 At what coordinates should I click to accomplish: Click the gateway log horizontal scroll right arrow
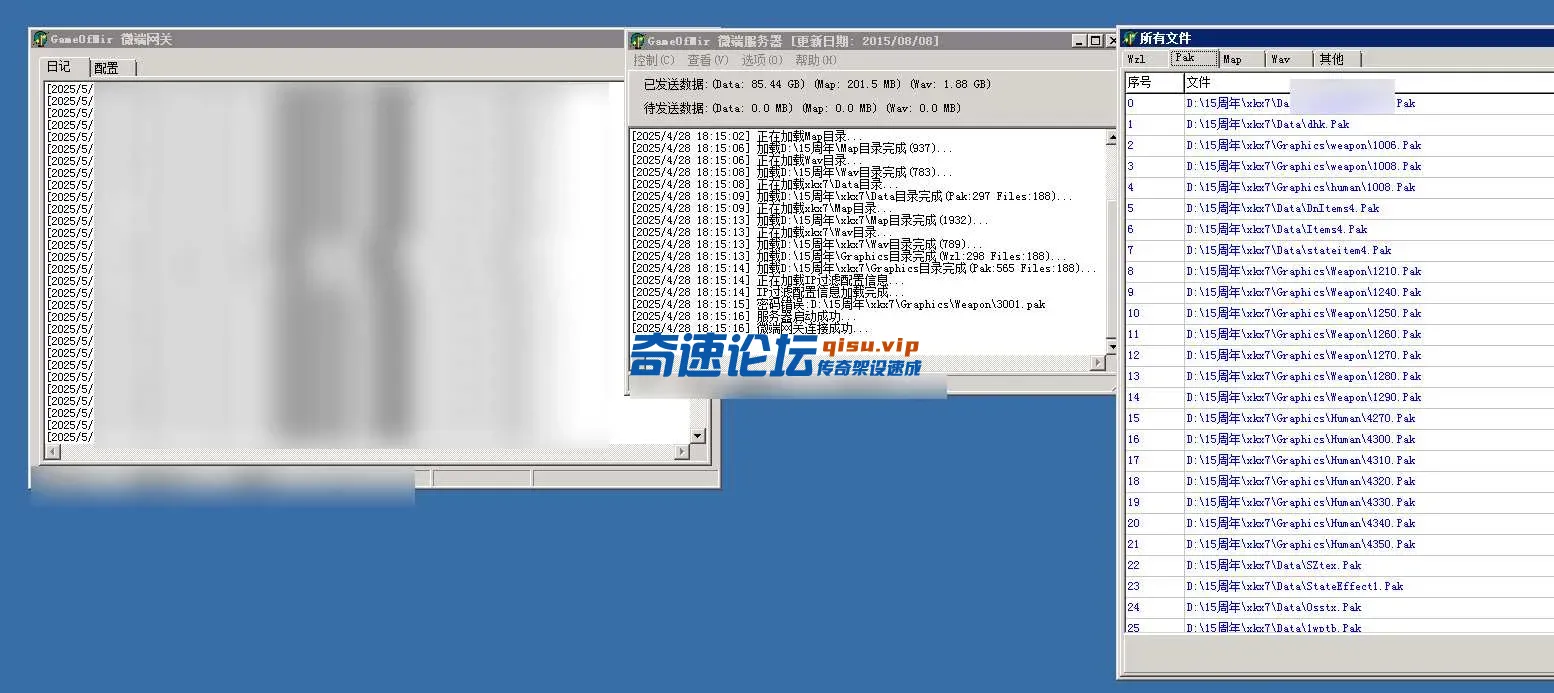682,452
